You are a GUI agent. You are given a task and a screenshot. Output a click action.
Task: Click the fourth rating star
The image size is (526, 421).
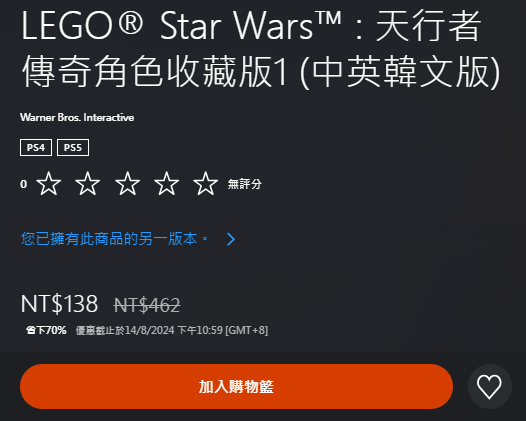[x=166, y=183]
